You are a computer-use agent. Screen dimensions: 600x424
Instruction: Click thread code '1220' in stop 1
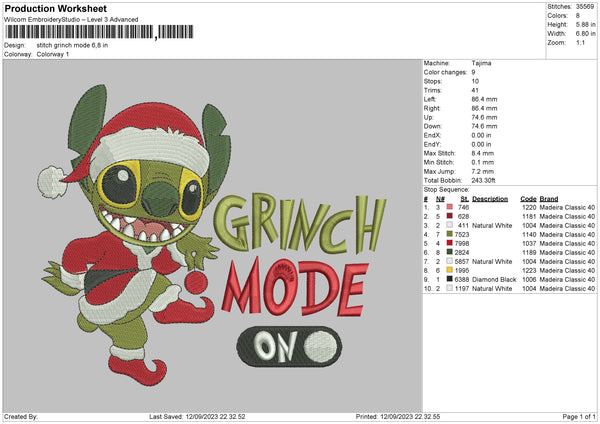point(529,207)
